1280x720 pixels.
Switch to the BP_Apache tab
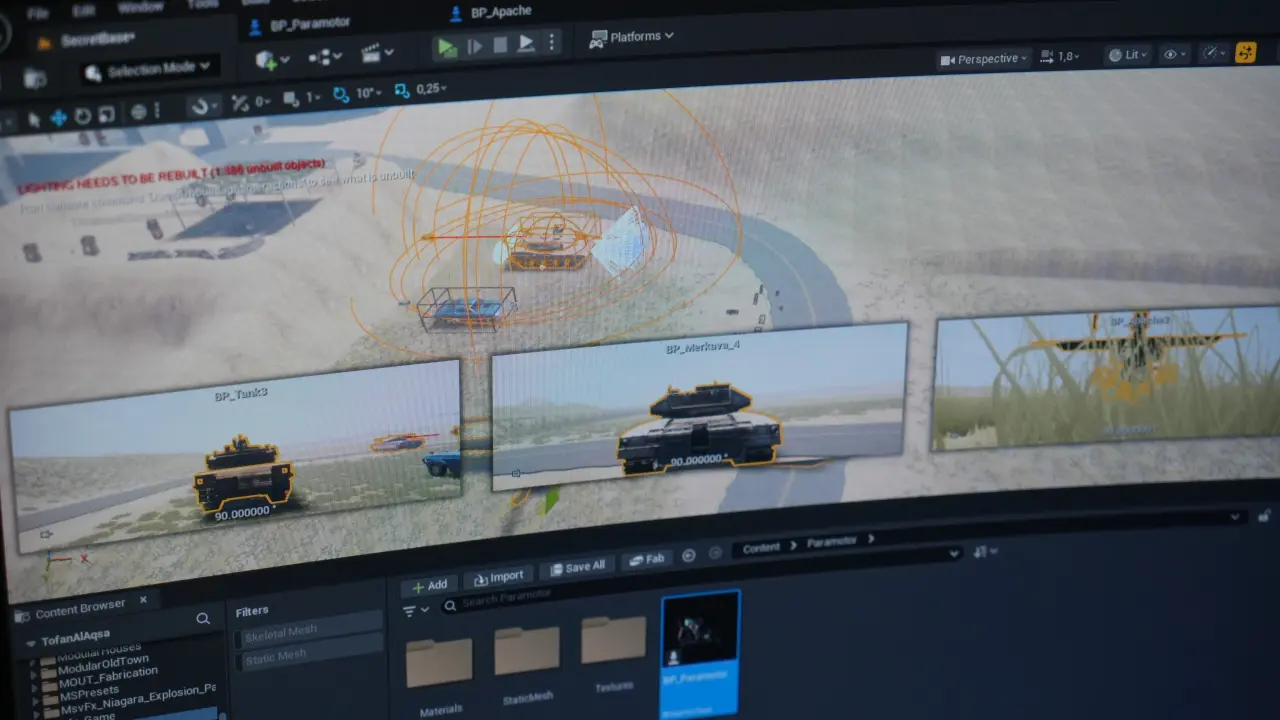tap(491, 13)
